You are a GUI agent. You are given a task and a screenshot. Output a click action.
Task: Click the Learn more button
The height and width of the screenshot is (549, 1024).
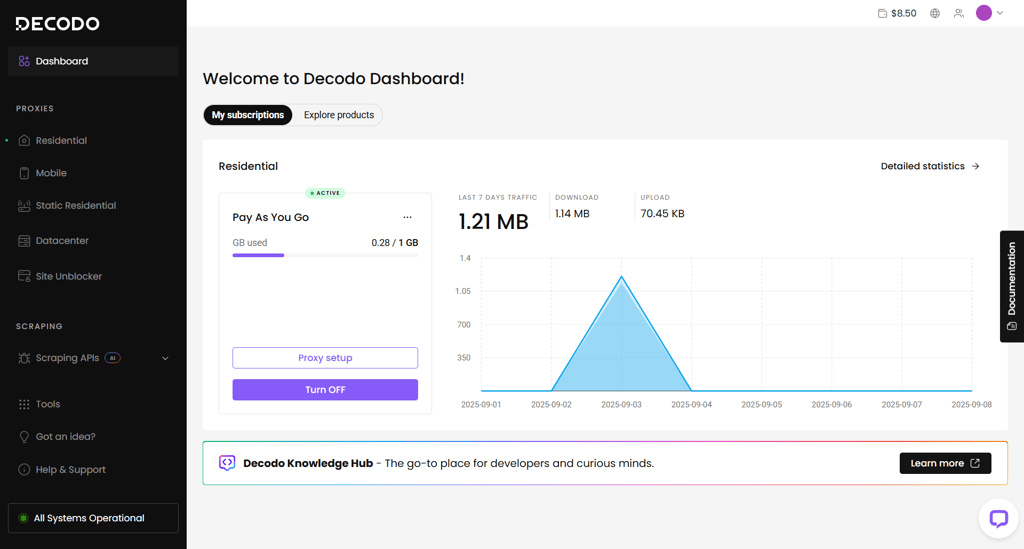click(x=945, y=463)
